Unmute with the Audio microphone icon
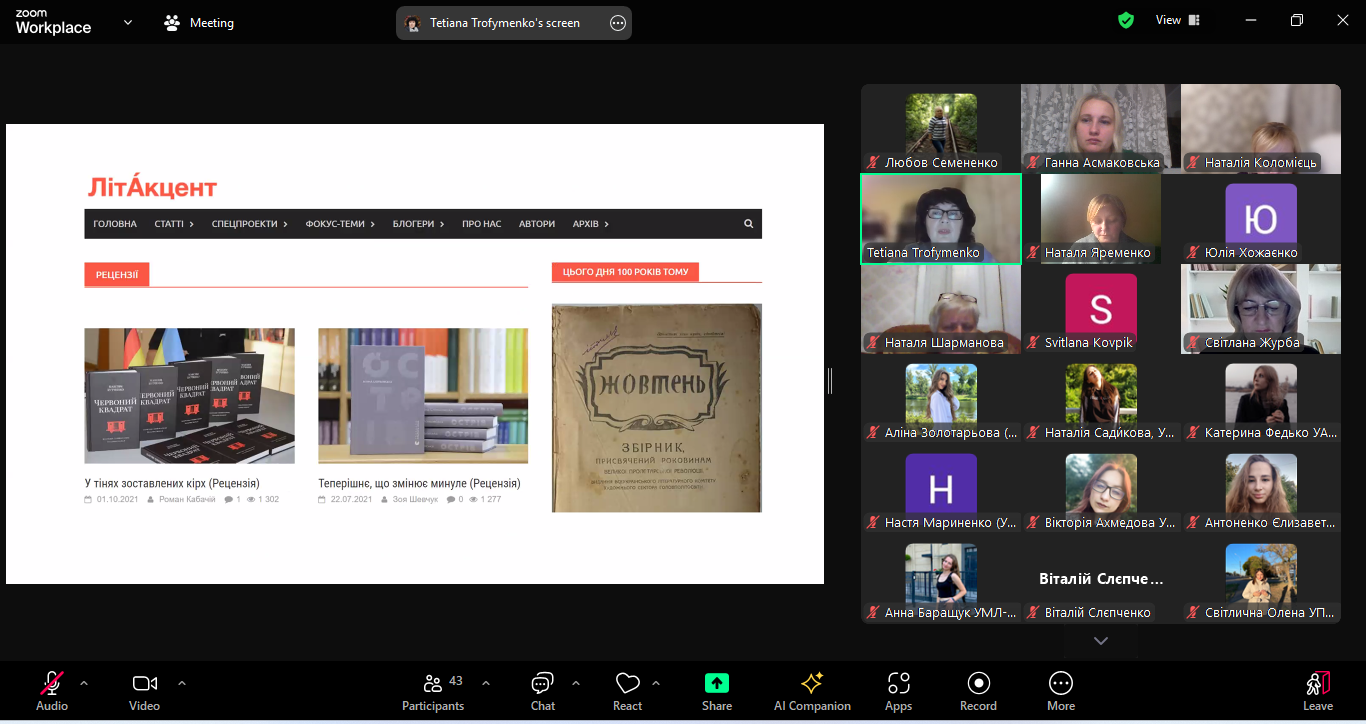 [x=52, y=683]
